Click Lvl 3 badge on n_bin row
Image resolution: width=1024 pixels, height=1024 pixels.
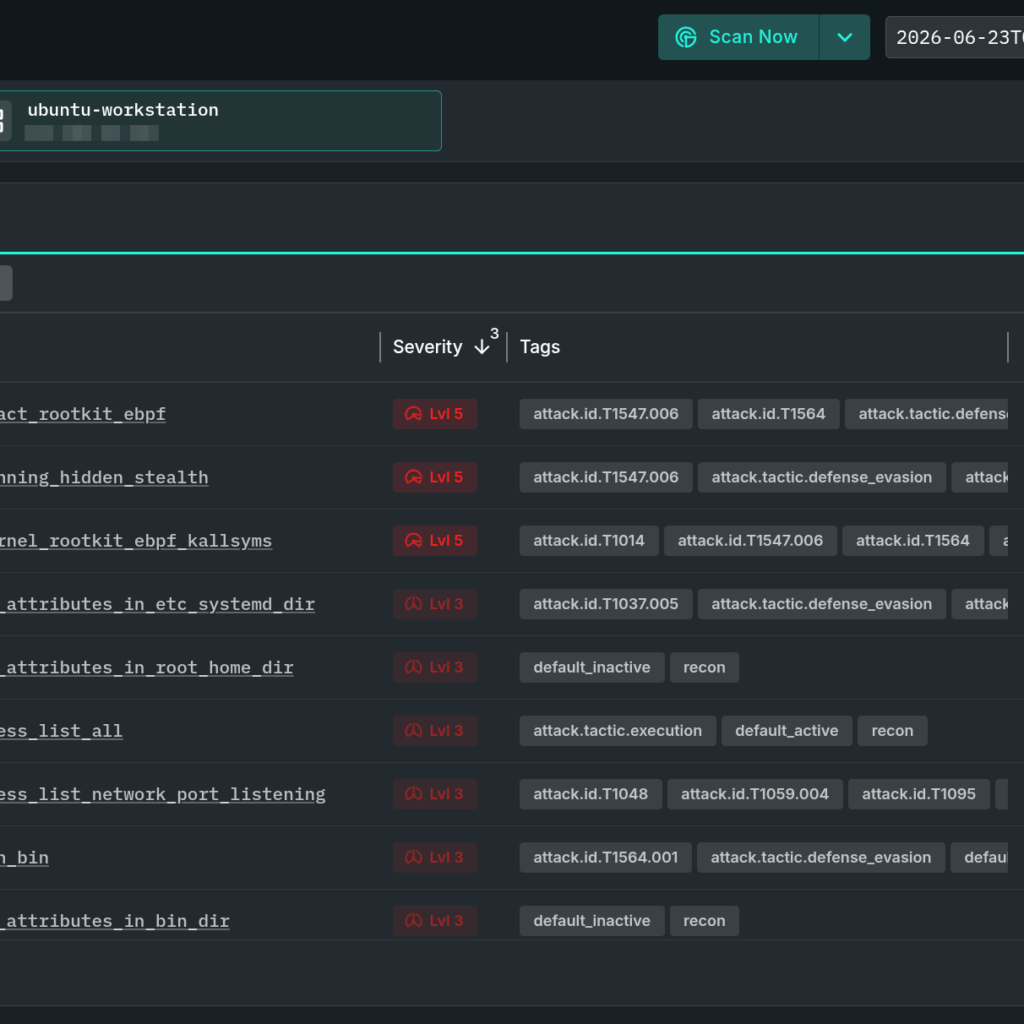tap(435, 857)
